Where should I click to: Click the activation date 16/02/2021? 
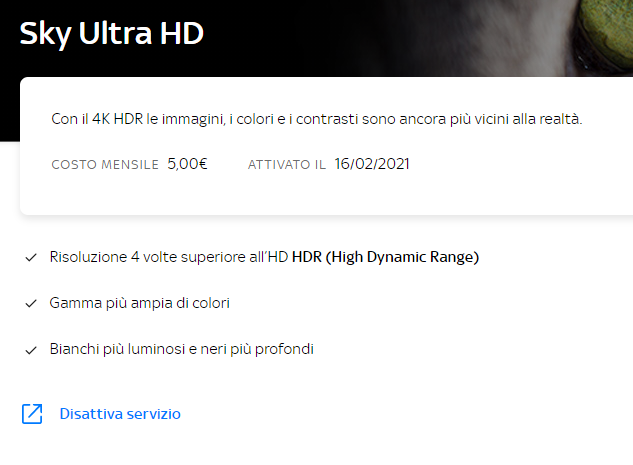pos(372,164)
